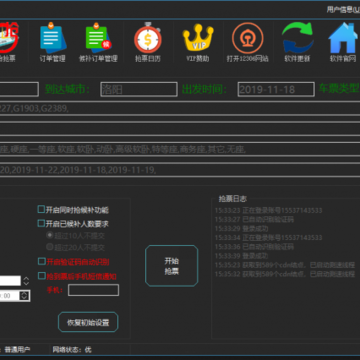Open 软件官网 home icon

343,42
